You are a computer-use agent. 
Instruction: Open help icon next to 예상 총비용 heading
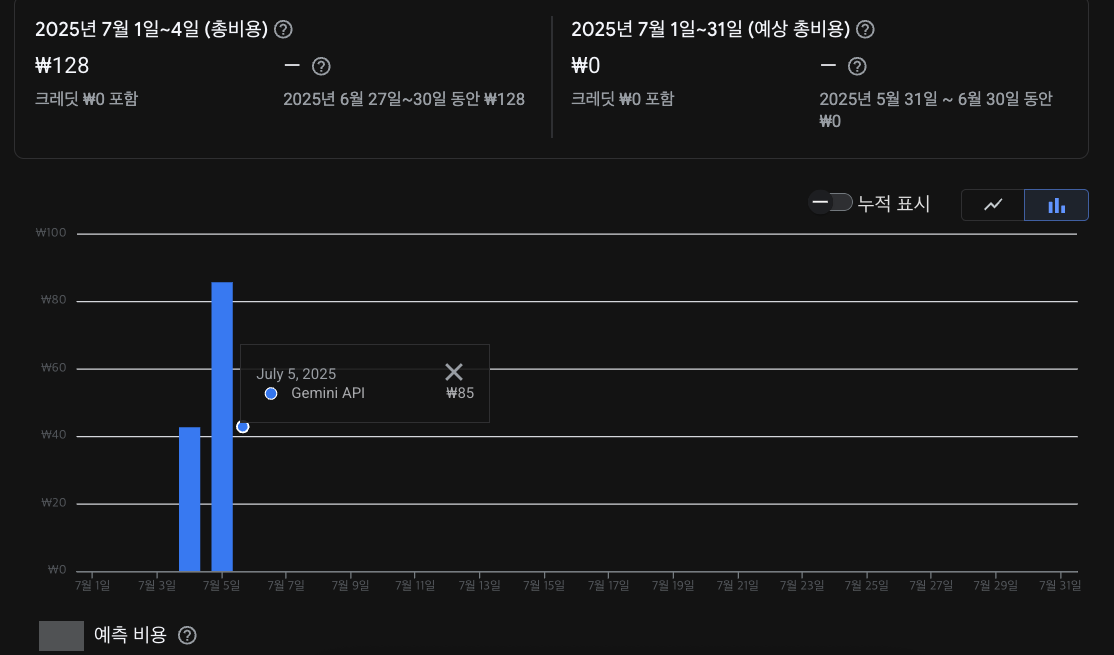pos(865,29)
